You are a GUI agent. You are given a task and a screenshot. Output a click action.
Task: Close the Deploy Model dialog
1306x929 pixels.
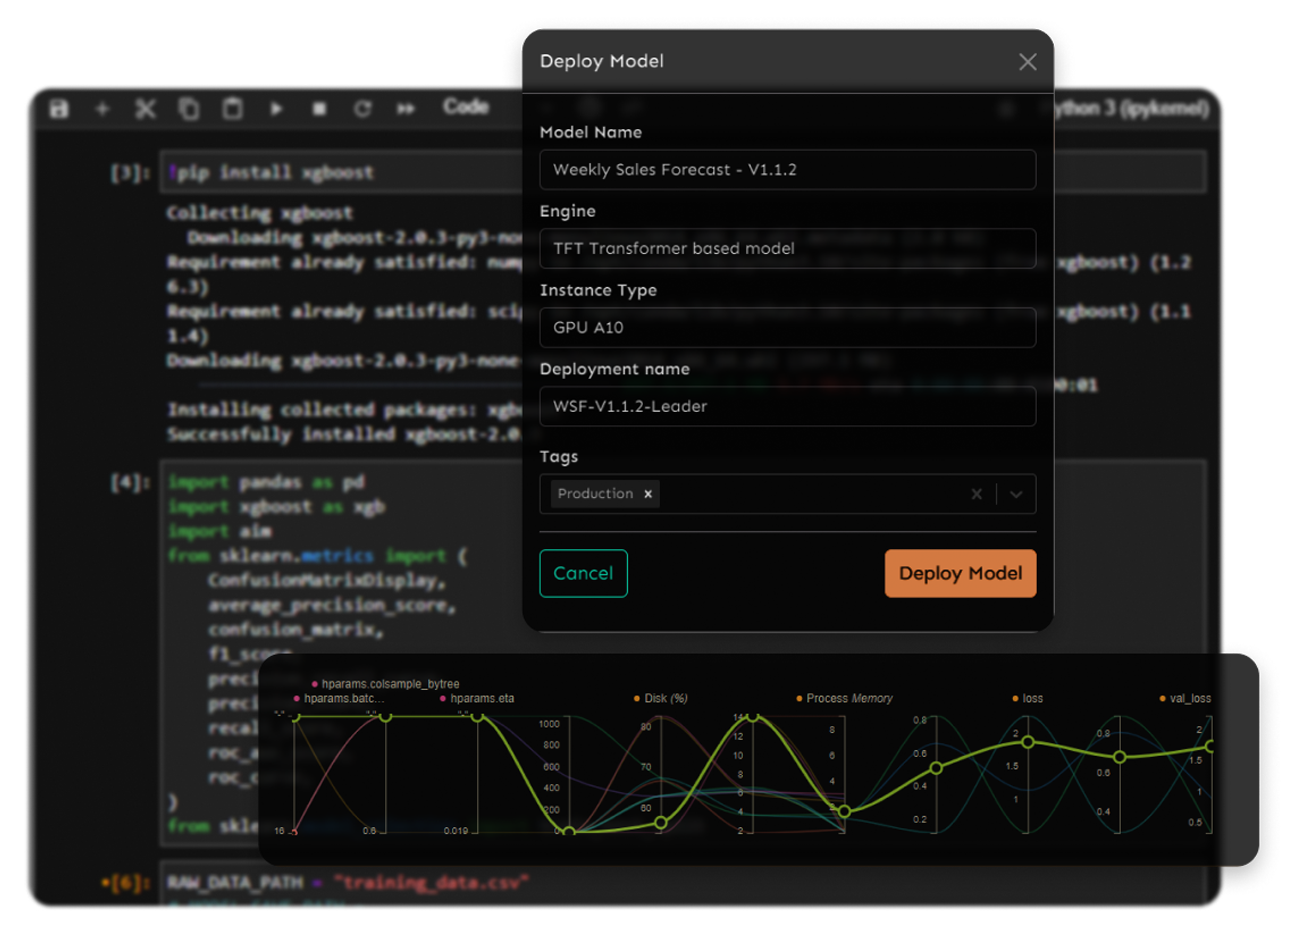pos(1027,62)
